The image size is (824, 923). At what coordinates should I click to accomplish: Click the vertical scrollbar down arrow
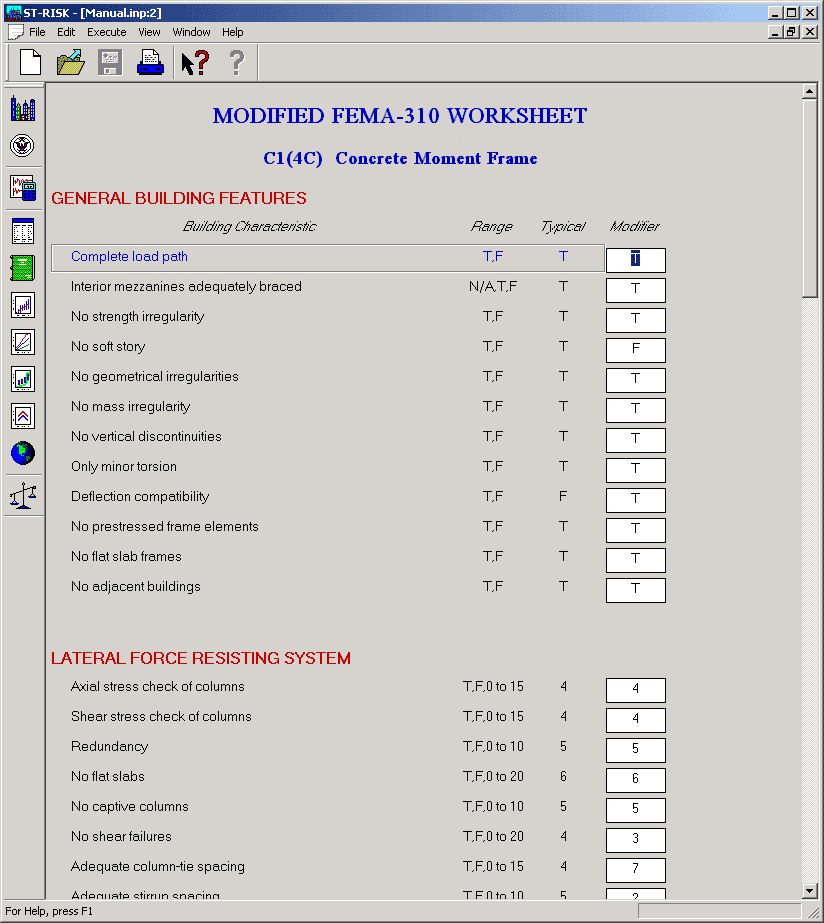810,891
